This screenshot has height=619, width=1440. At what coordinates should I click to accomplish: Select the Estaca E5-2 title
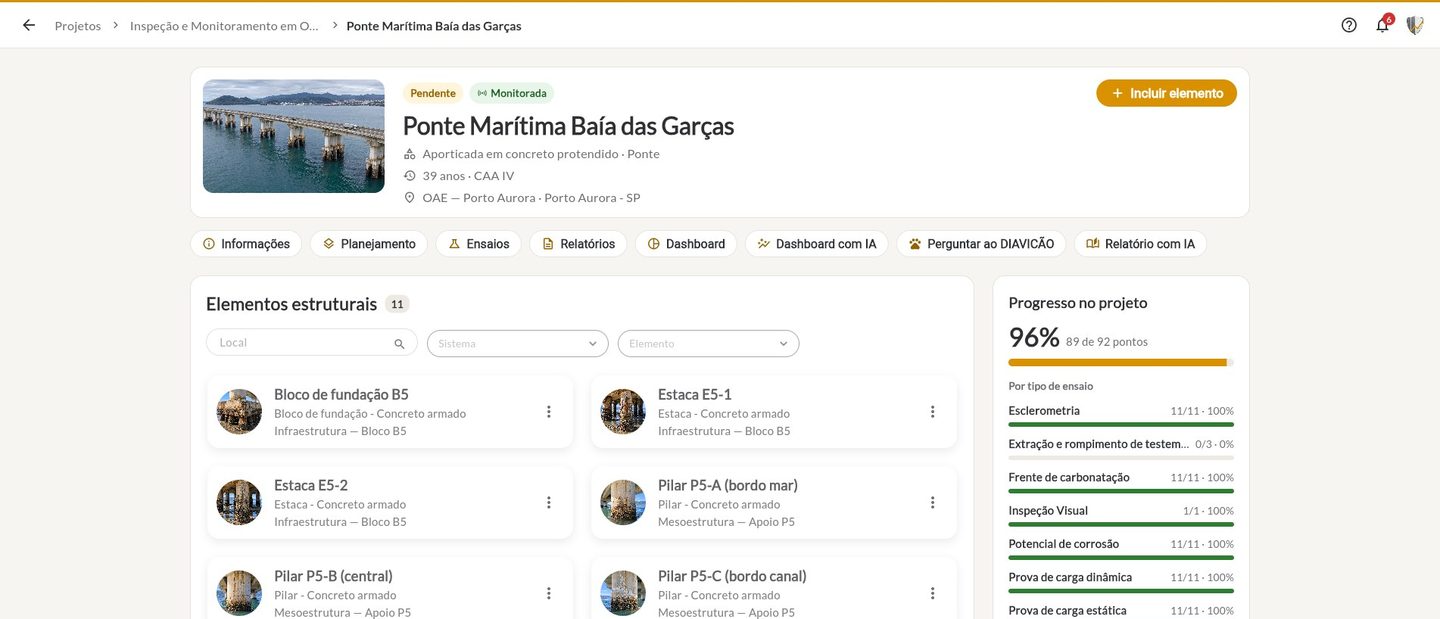(311, 485)
